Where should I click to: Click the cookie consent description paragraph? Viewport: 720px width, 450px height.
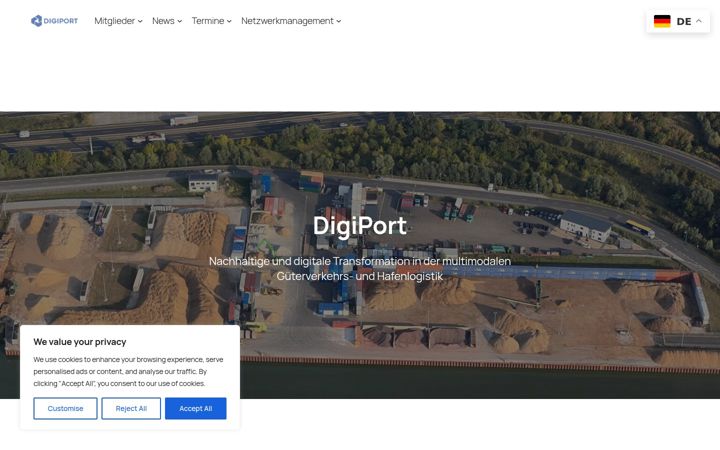click(x=128, y=371)
